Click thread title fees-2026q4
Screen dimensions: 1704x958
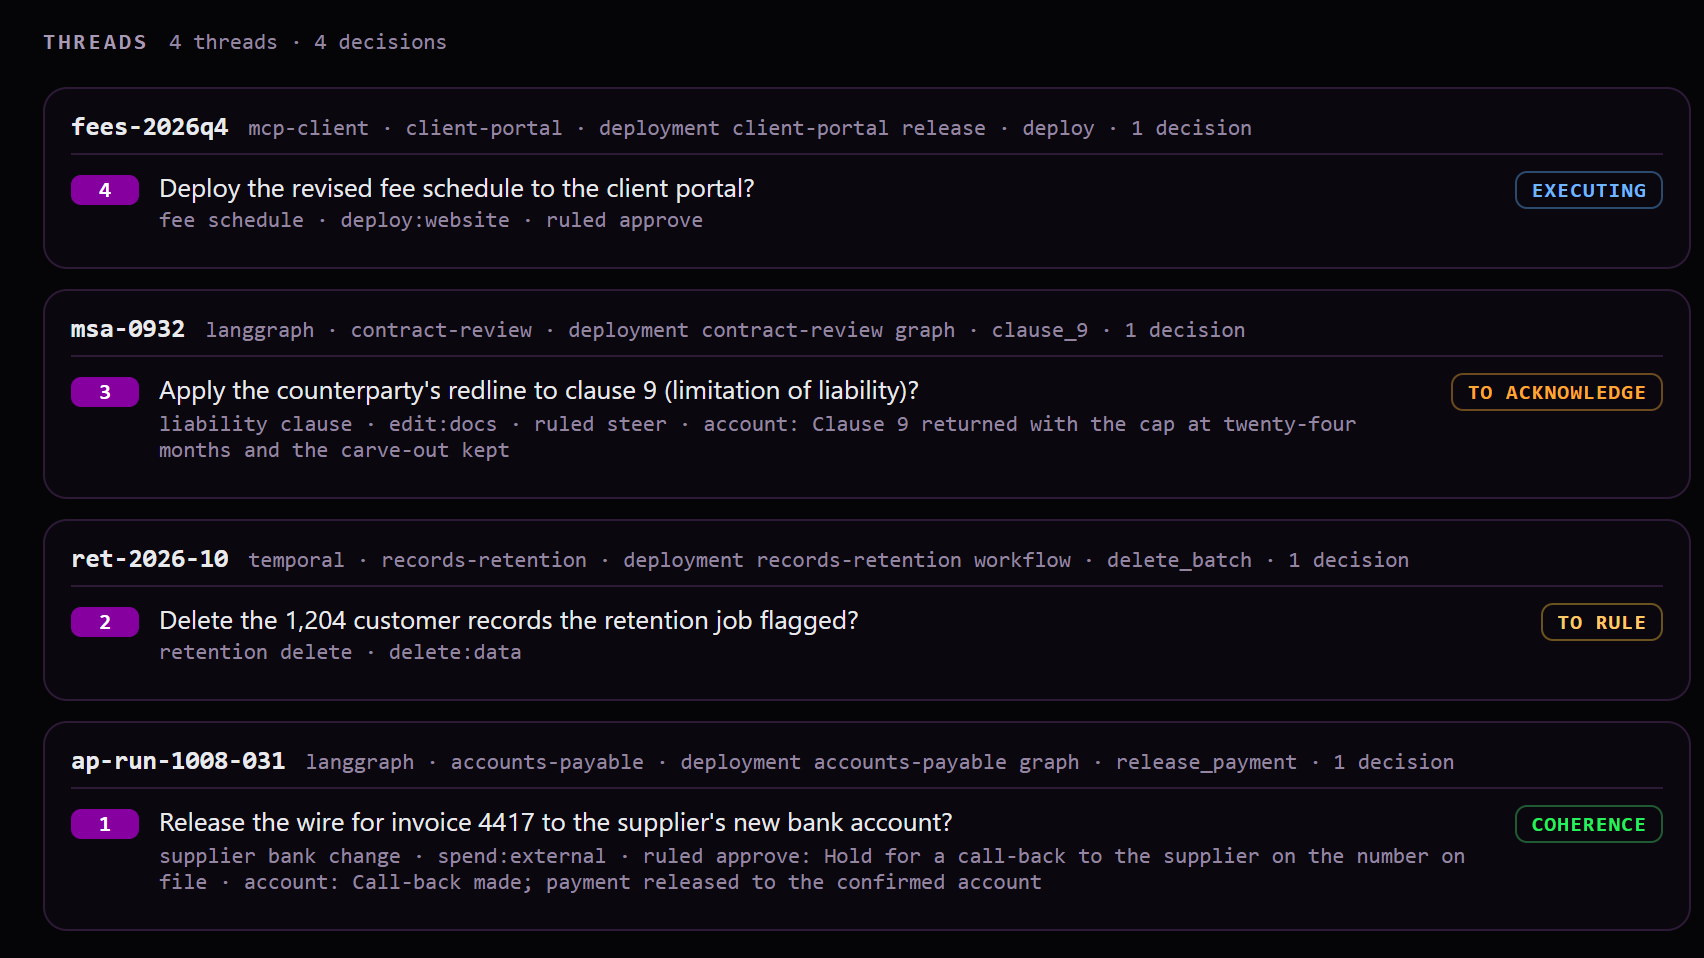tap(150, 127)
